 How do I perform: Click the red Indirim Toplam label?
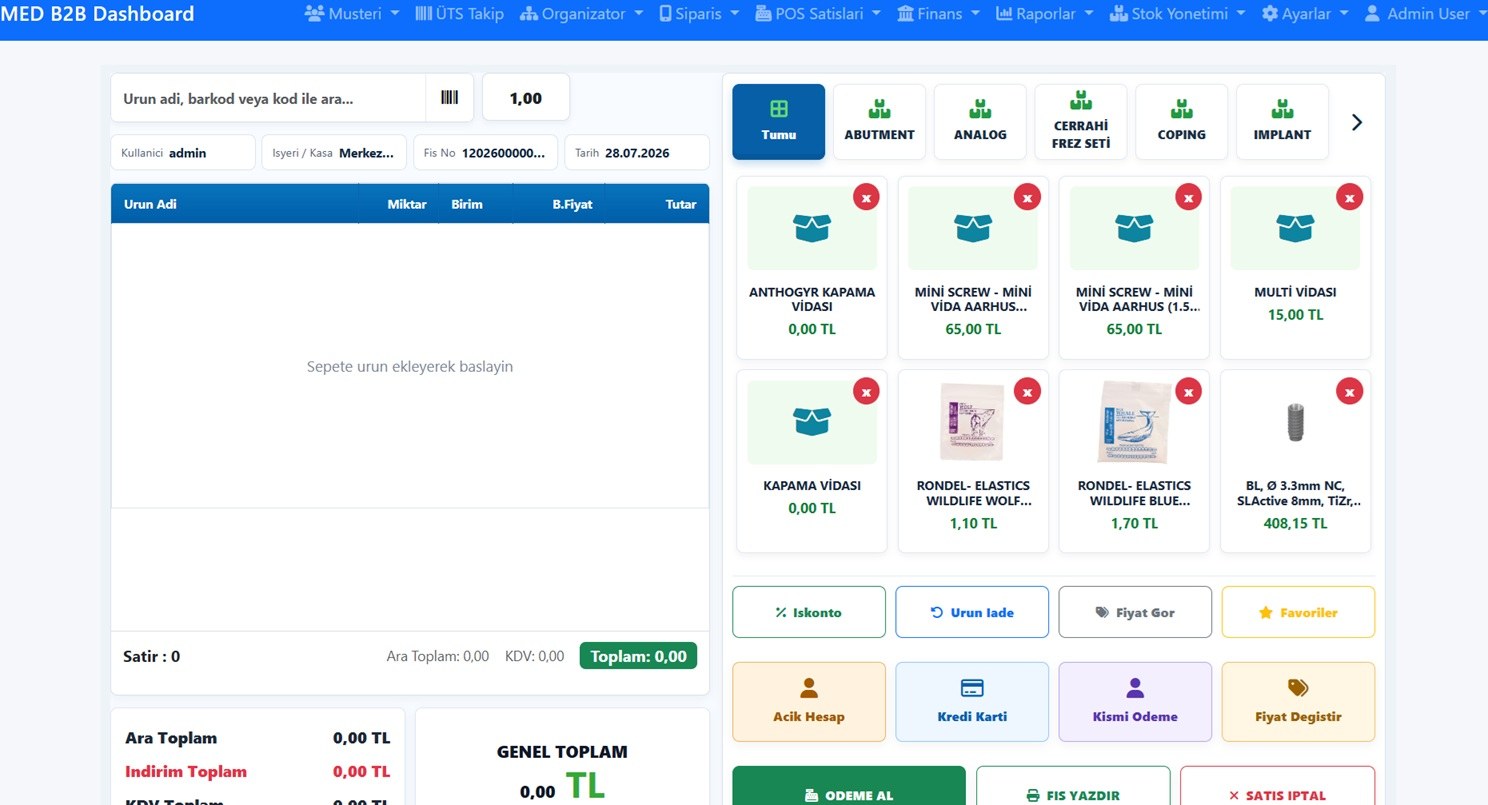[x=186, y=772]
